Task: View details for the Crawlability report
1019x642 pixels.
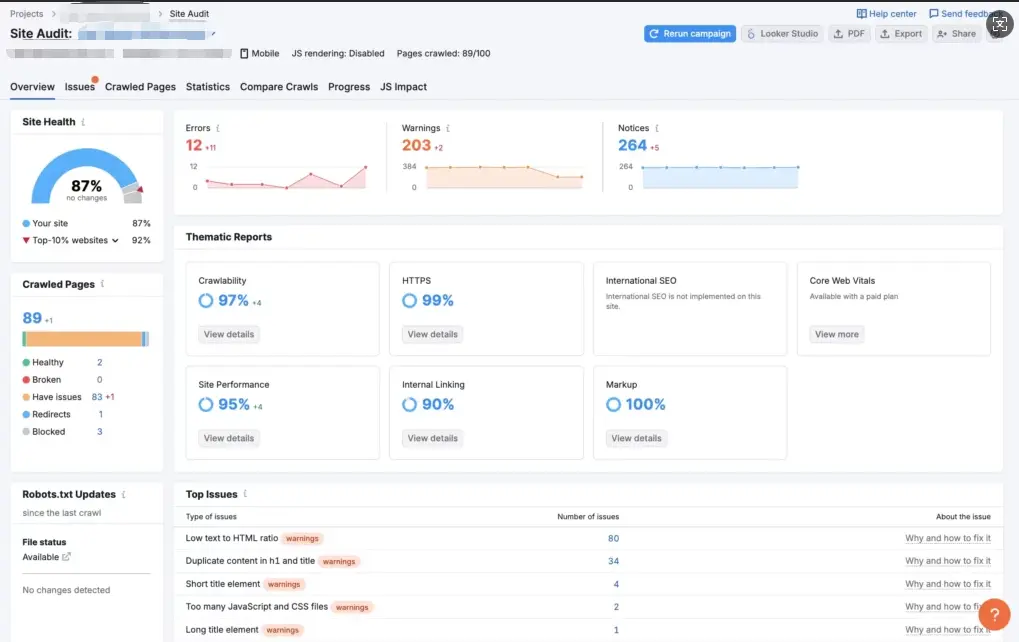Action: pos(229,334)
